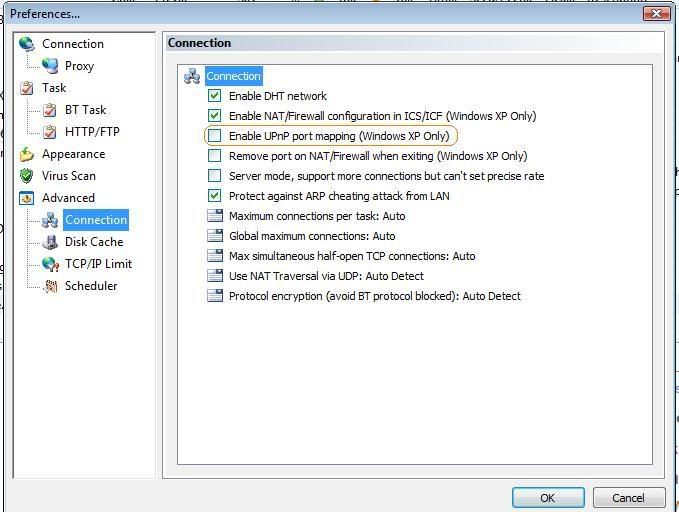This screenshot has width=679, height=512.
Task: Open Protocol encryption Auto Detect option
Action: pos(374,296)
